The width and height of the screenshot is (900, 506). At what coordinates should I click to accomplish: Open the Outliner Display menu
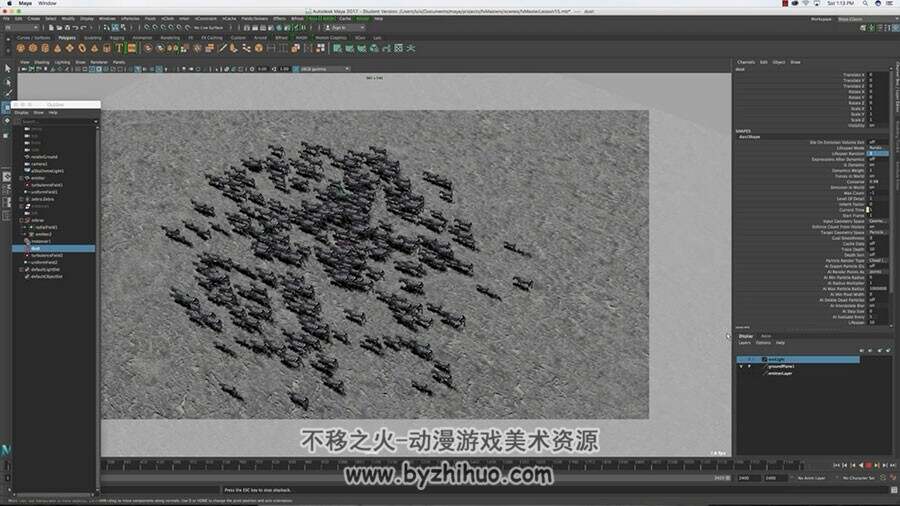21,112
